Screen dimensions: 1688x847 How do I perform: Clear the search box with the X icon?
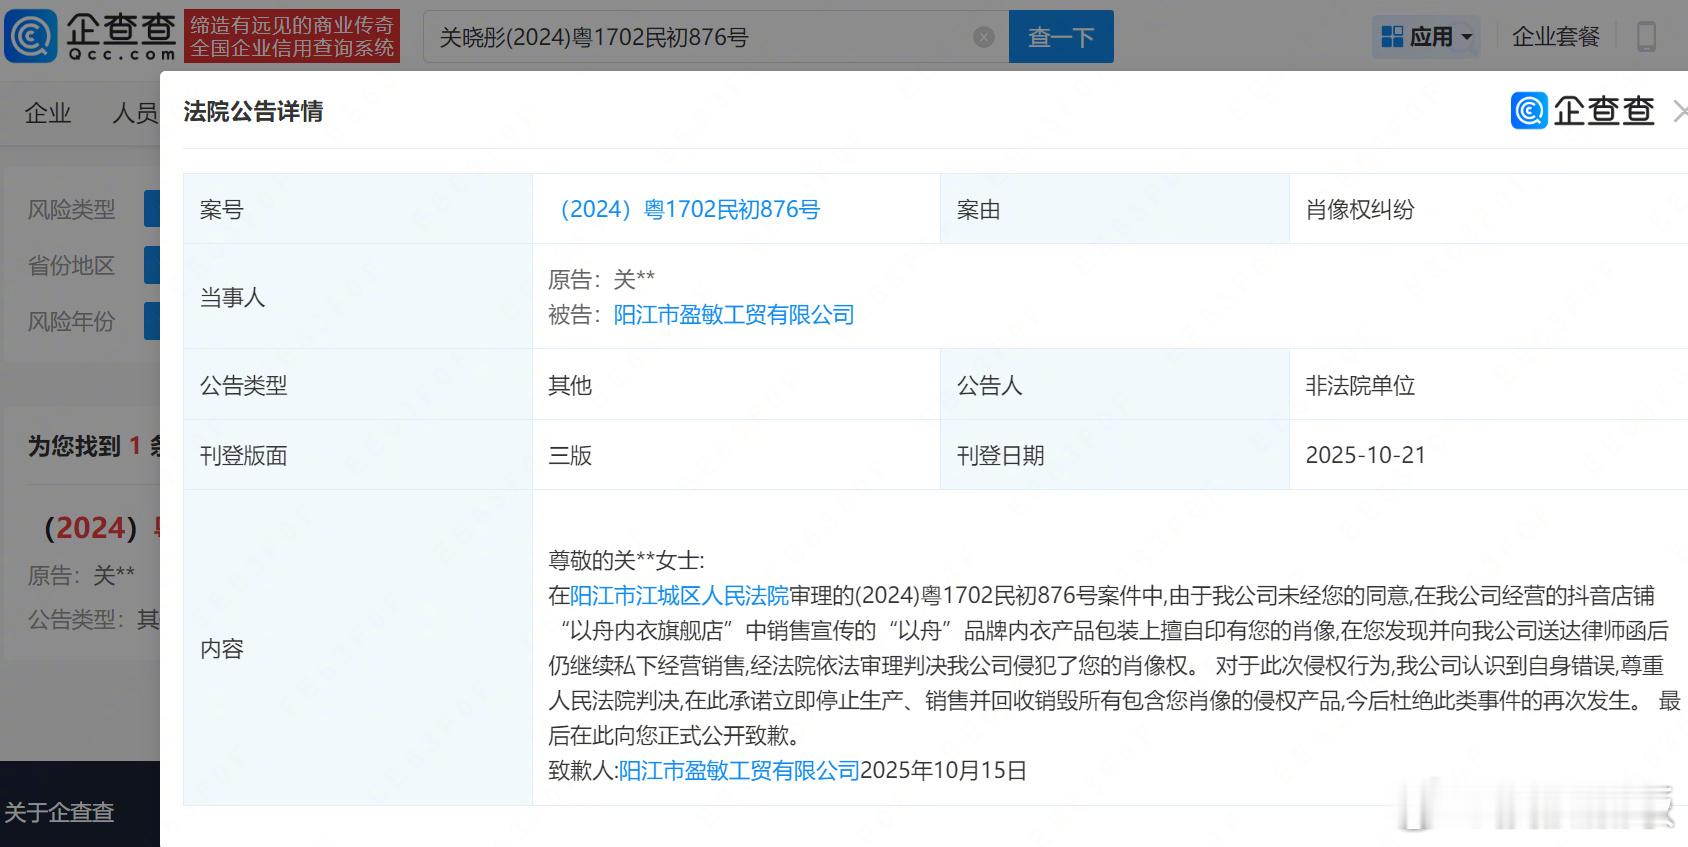984,37
